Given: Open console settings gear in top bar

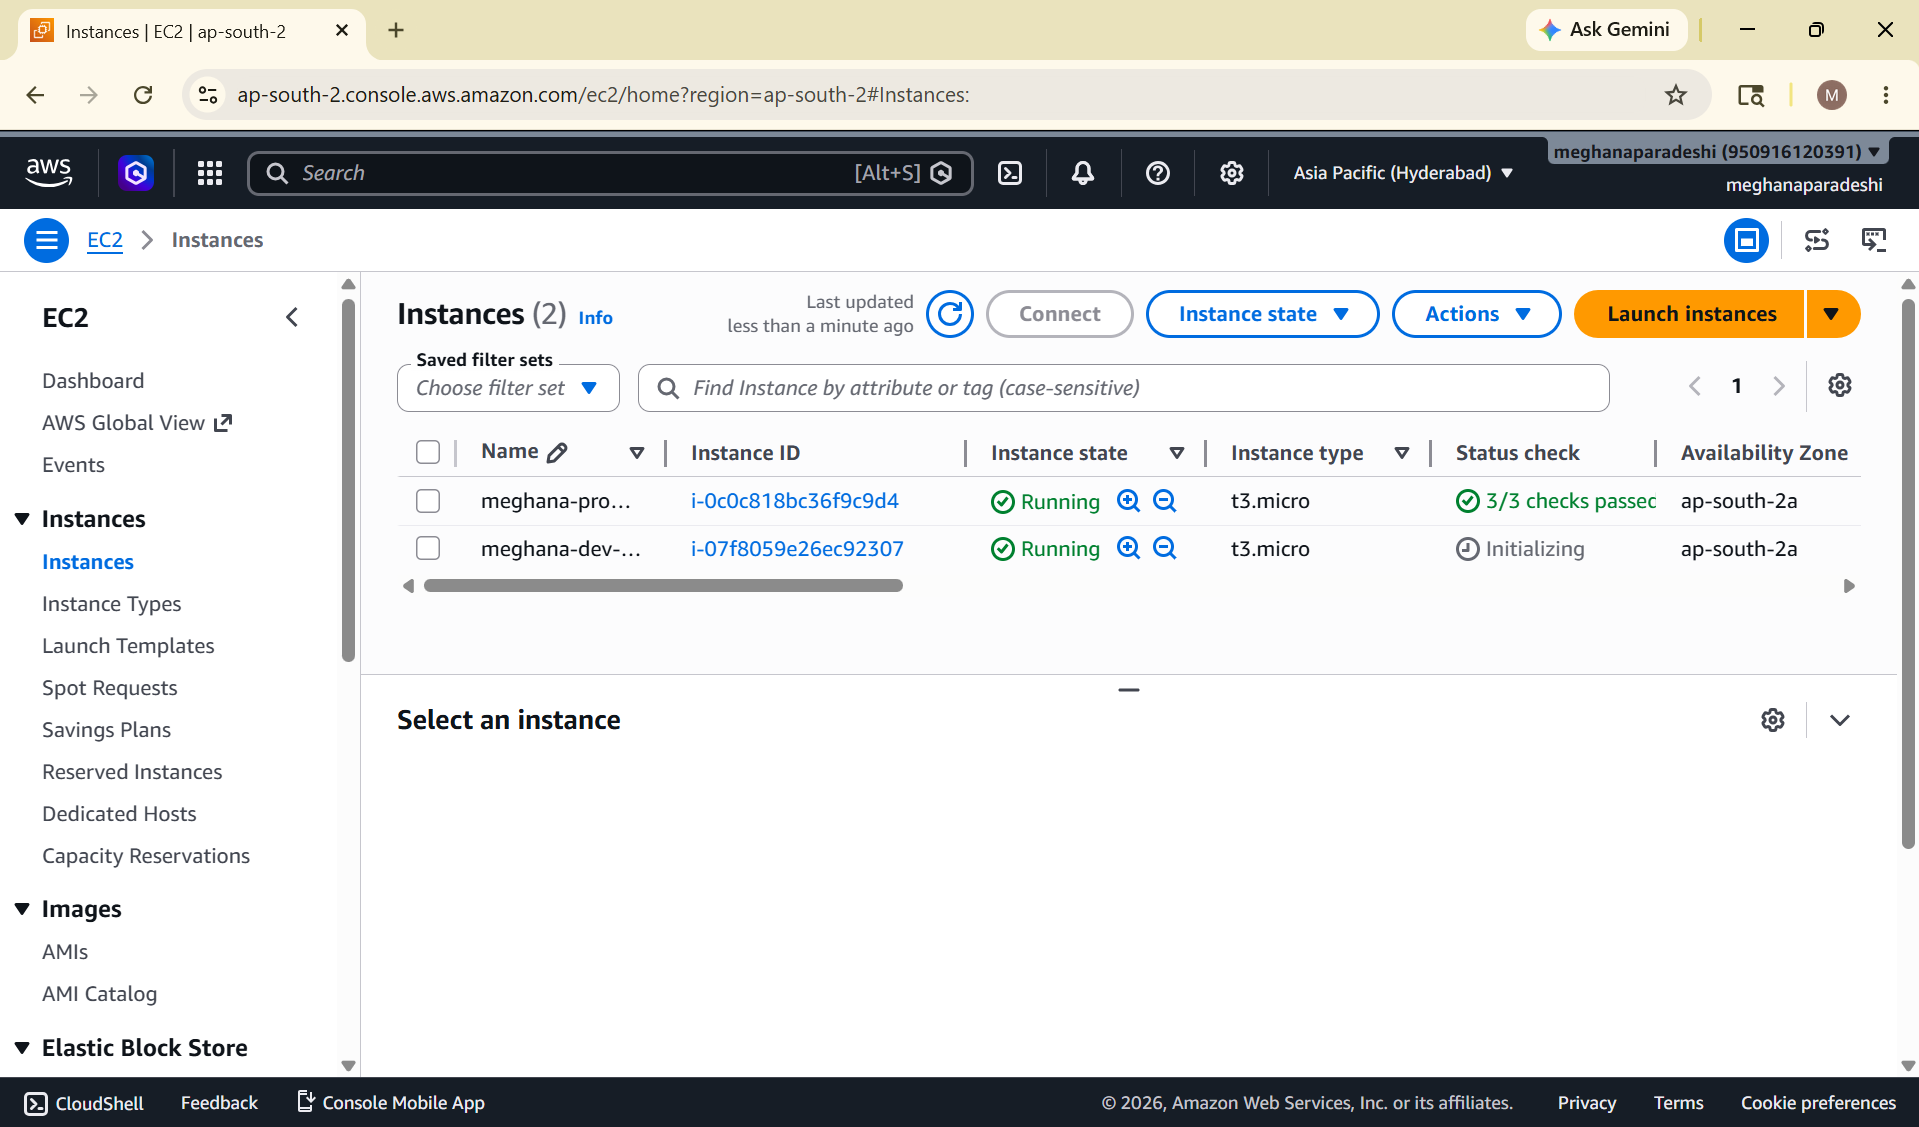Looking at the screenshot, I should [1232, 173].
